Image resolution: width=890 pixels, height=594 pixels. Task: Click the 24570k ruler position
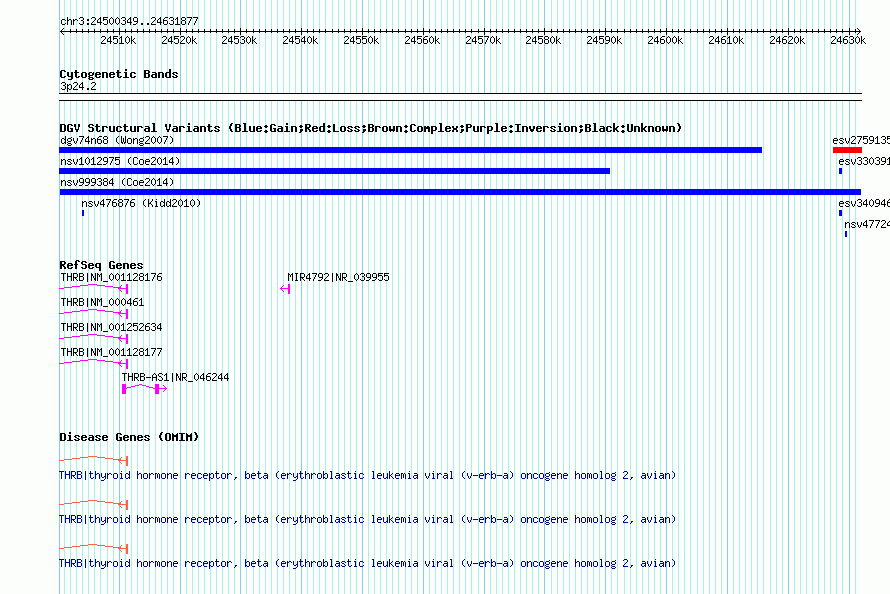pos(483,40)
